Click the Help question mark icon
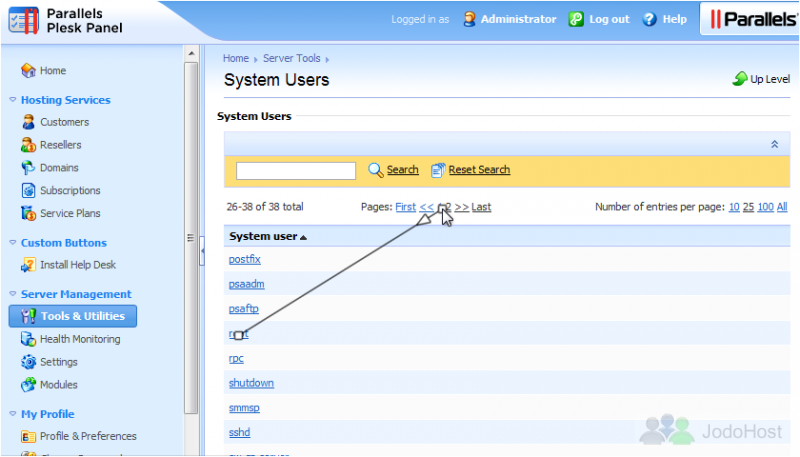 pos(649,19)
